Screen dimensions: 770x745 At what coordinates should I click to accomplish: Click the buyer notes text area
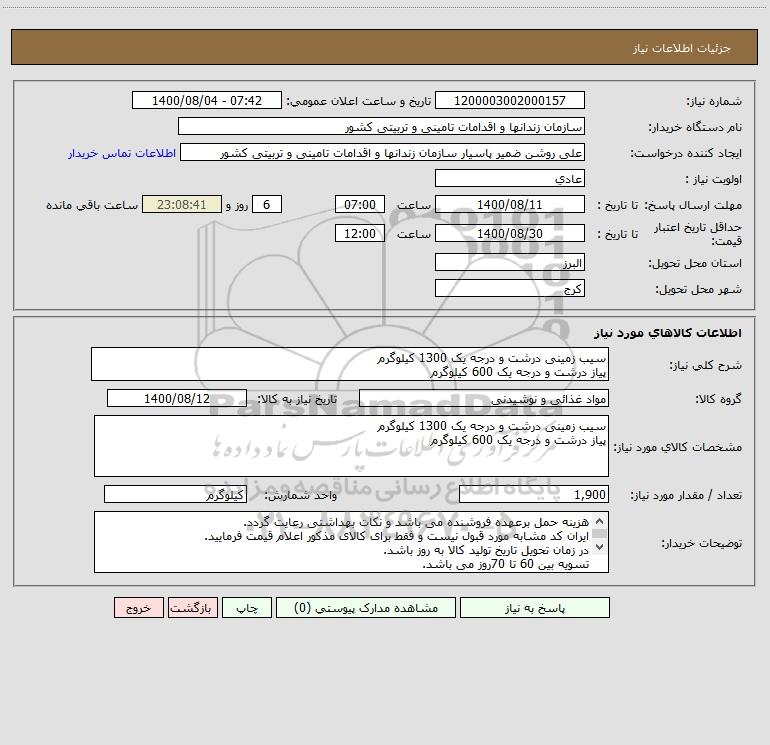coord(351,542)
